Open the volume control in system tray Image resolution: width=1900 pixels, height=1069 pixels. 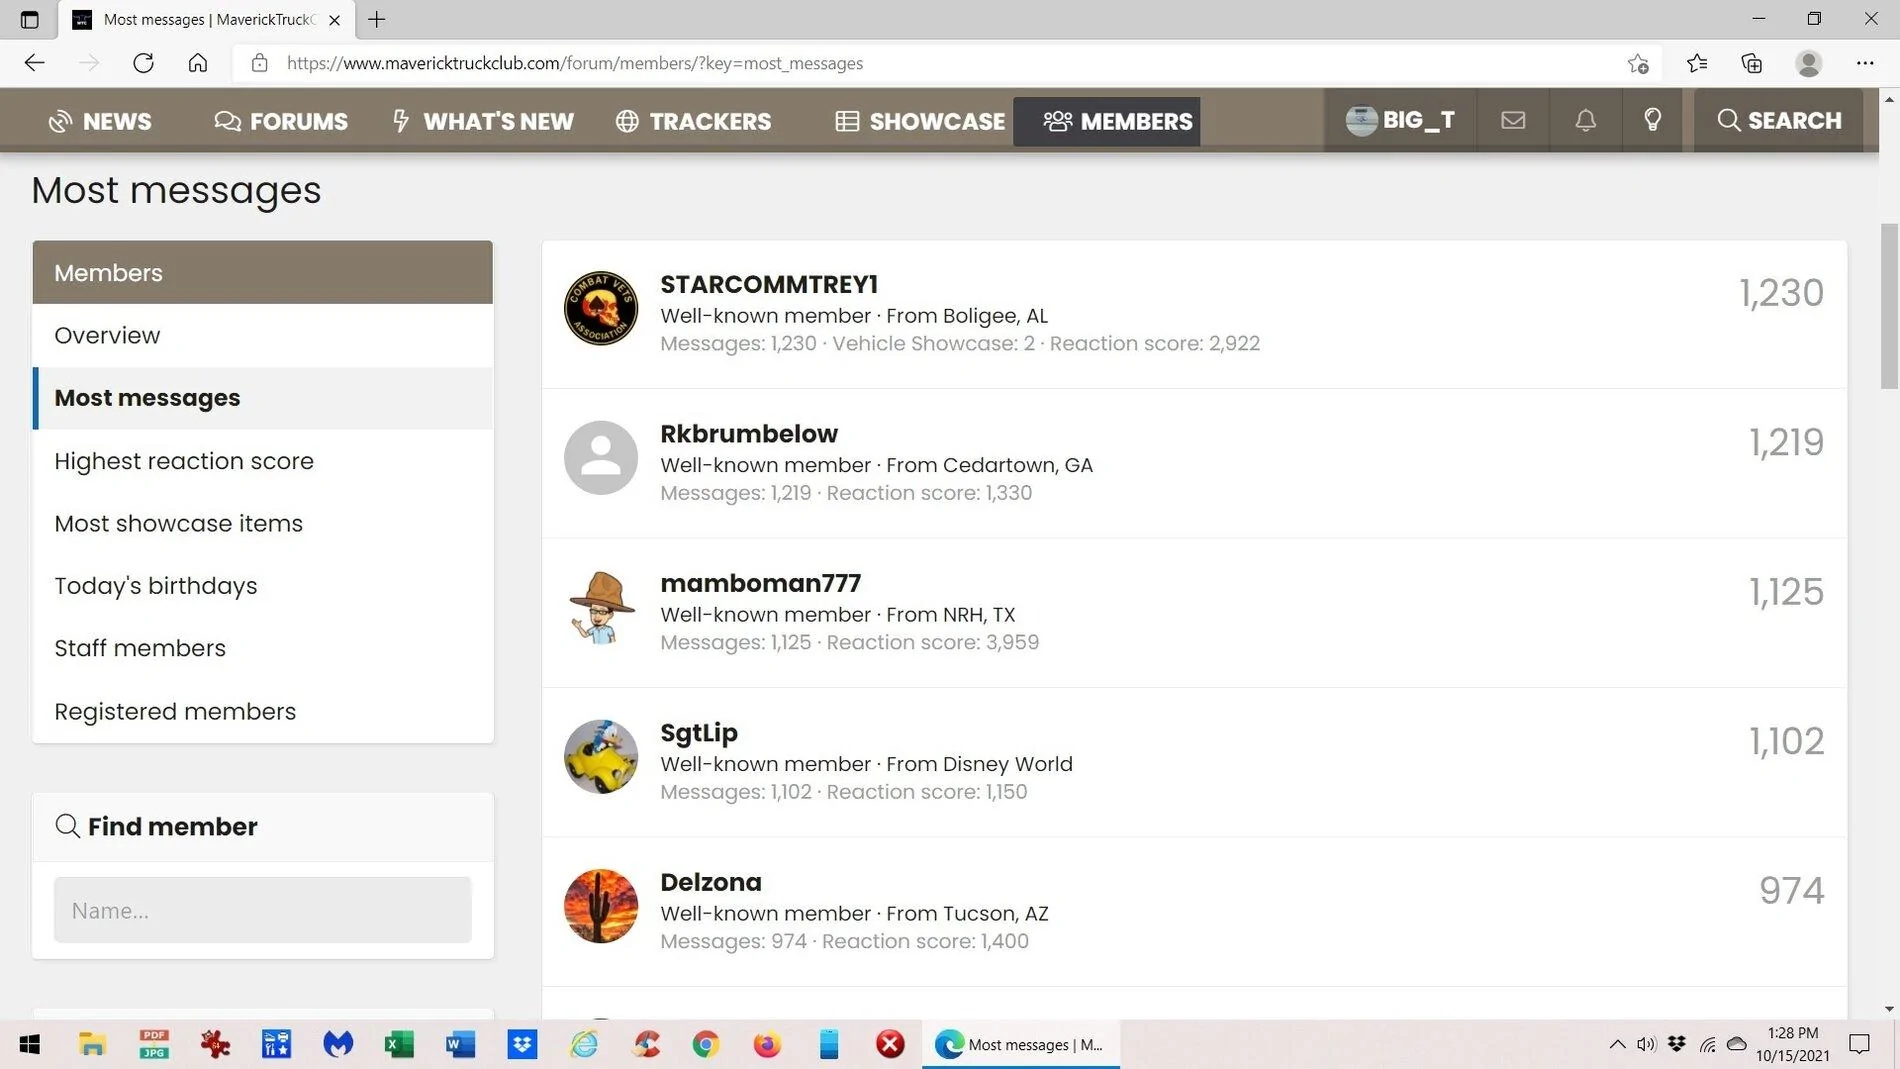(x=1646, y=1044)
